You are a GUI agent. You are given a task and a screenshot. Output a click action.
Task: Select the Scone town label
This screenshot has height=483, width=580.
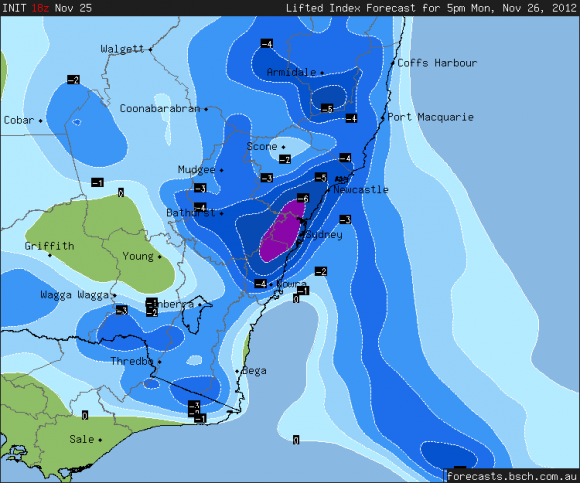point(262,146)
